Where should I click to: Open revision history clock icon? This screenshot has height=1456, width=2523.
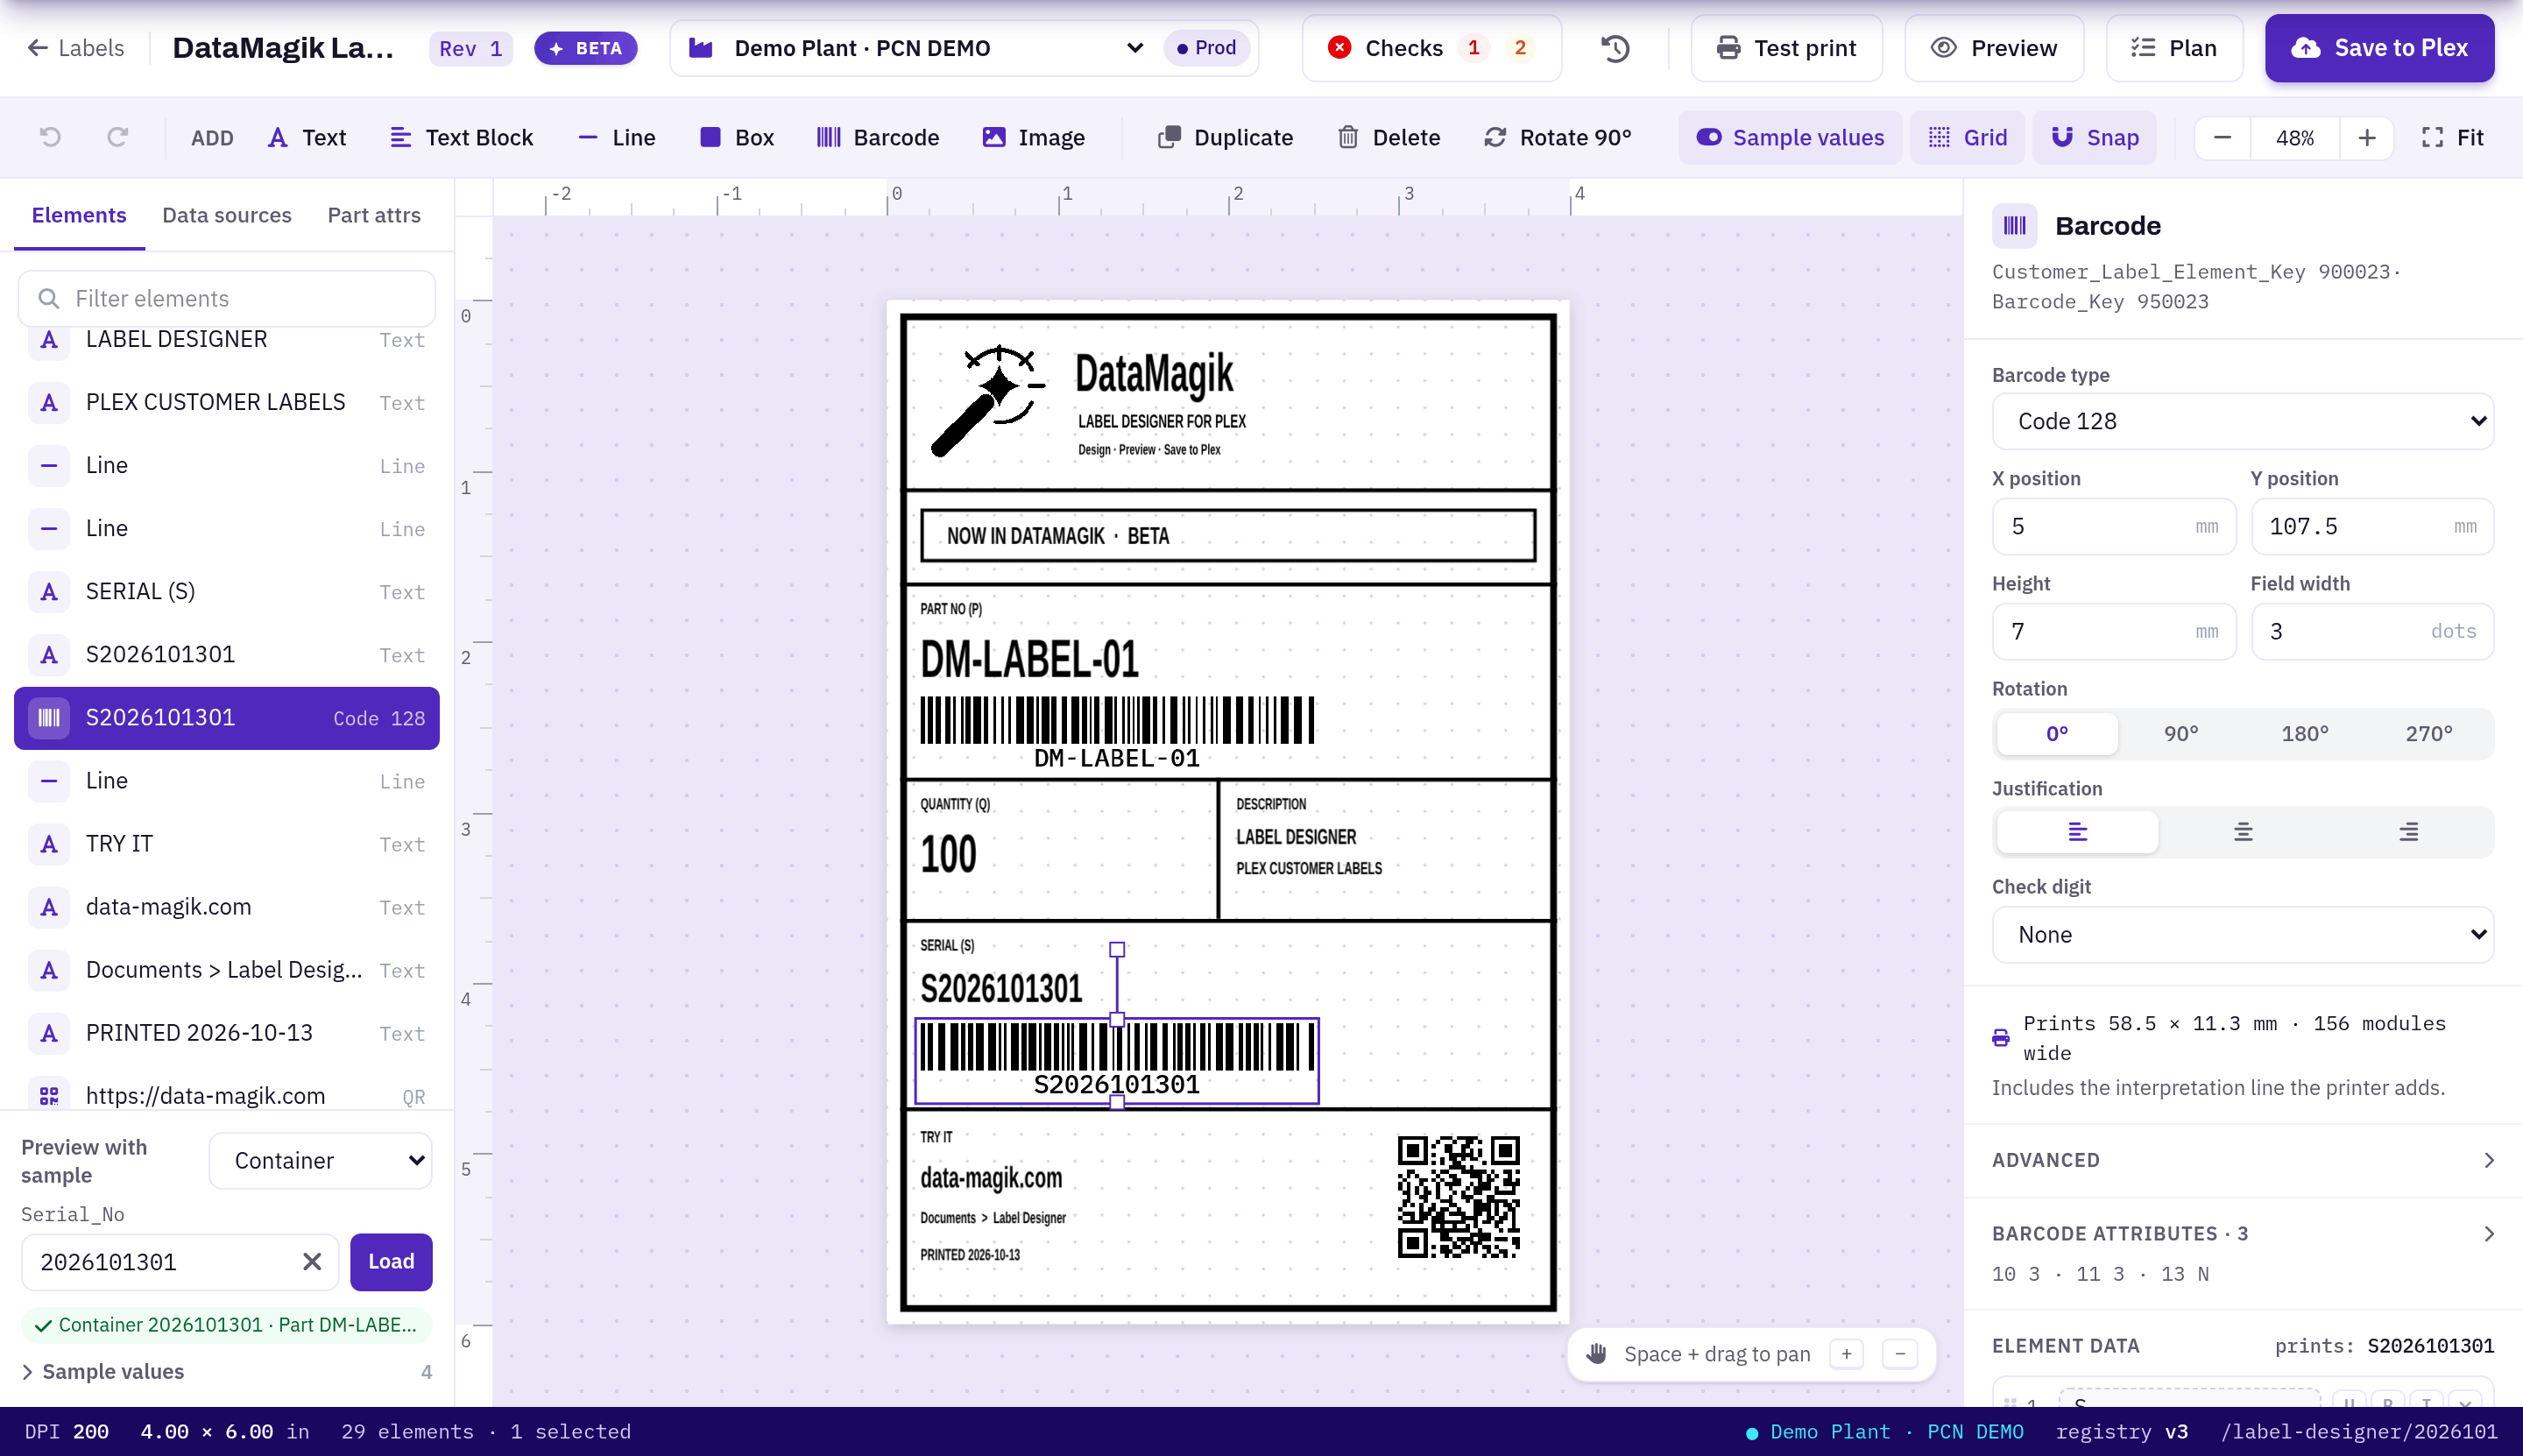[x=1616, y=48]
